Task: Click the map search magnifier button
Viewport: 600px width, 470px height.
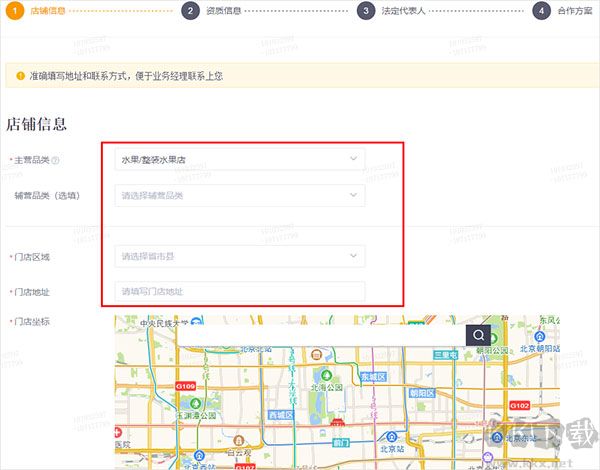Action: tap(478, 335)
